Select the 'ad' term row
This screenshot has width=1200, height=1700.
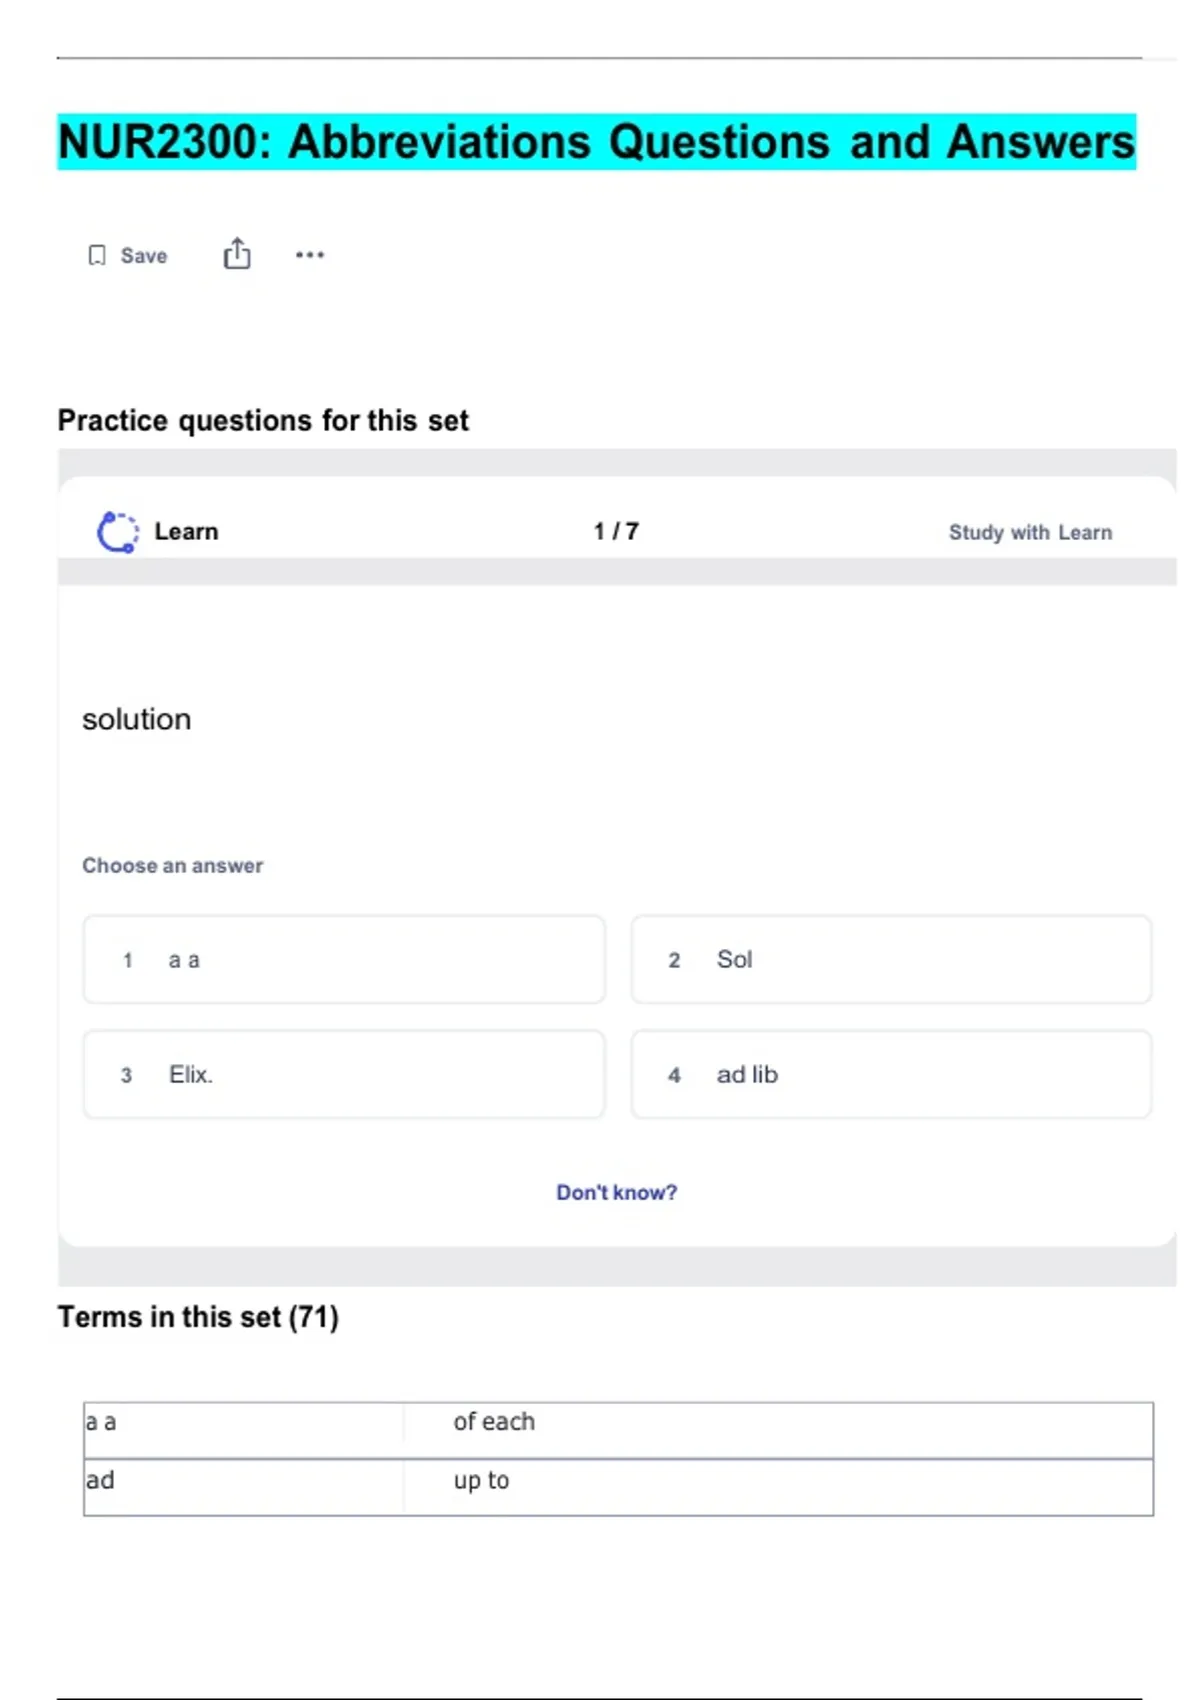[x=243, y=1481]
